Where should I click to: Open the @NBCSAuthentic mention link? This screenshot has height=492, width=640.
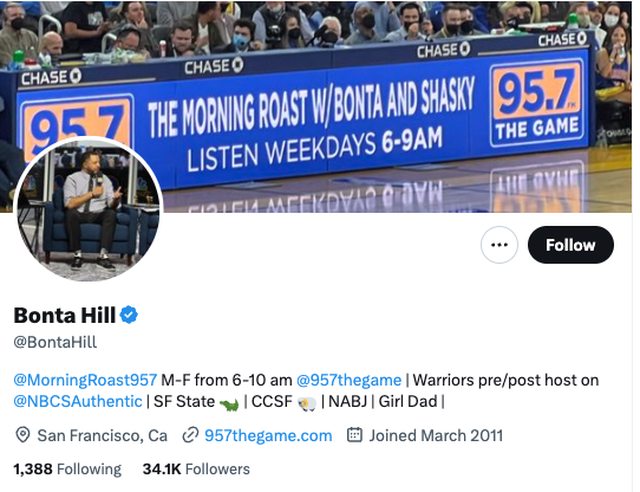click(x=78, y=401)
